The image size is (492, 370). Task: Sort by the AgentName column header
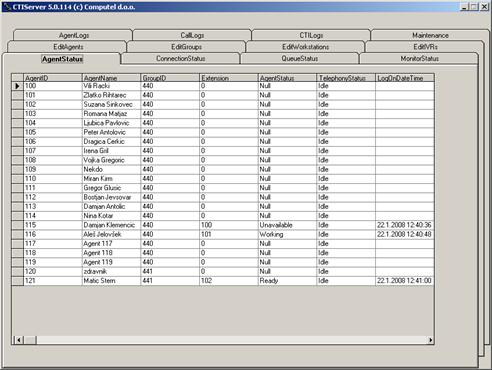(x=111, y=78)
